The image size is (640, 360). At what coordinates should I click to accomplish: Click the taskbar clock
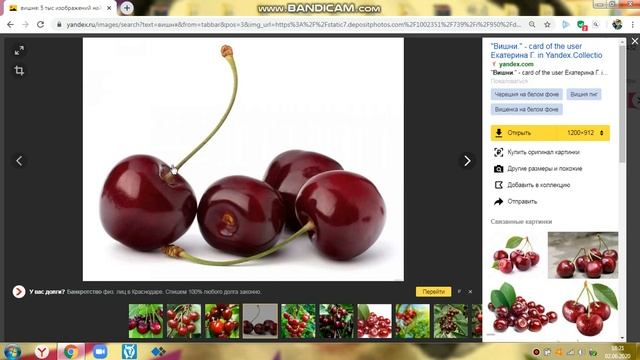(x=618, y=352)
